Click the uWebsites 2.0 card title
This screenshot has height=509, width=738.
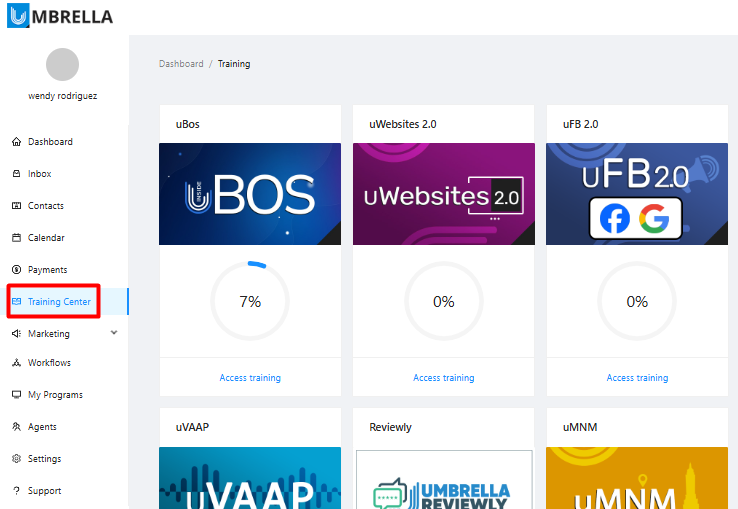tap(403, 124)
